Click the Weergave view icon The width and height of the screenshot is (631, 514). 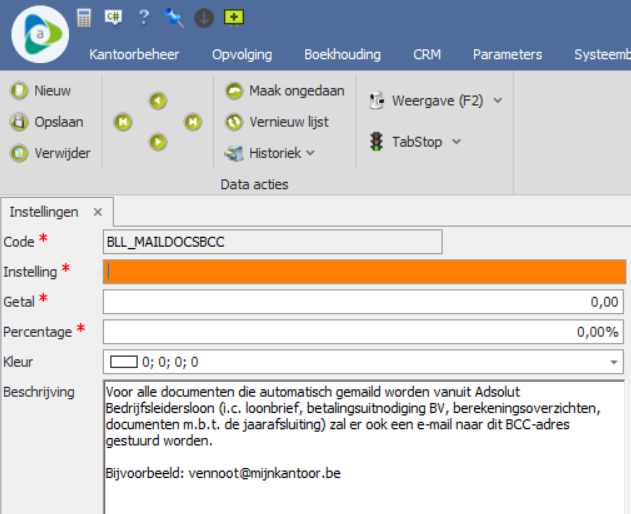[377, 101]
